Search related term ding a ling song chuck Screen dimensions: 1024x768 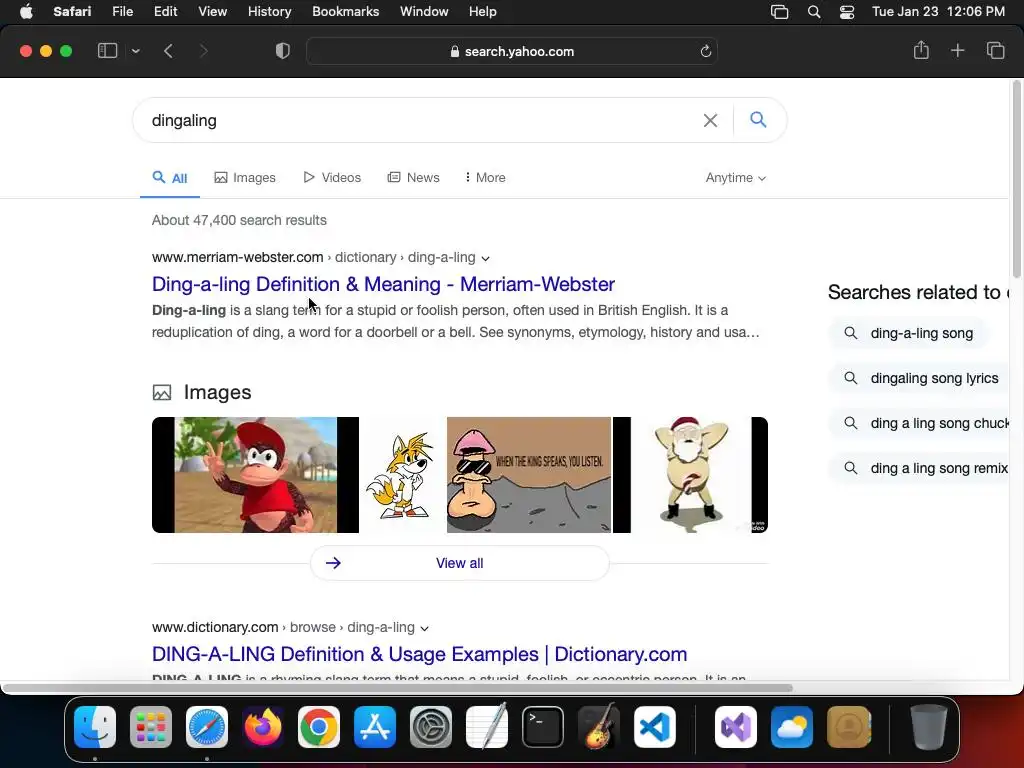tap(919, 423)
